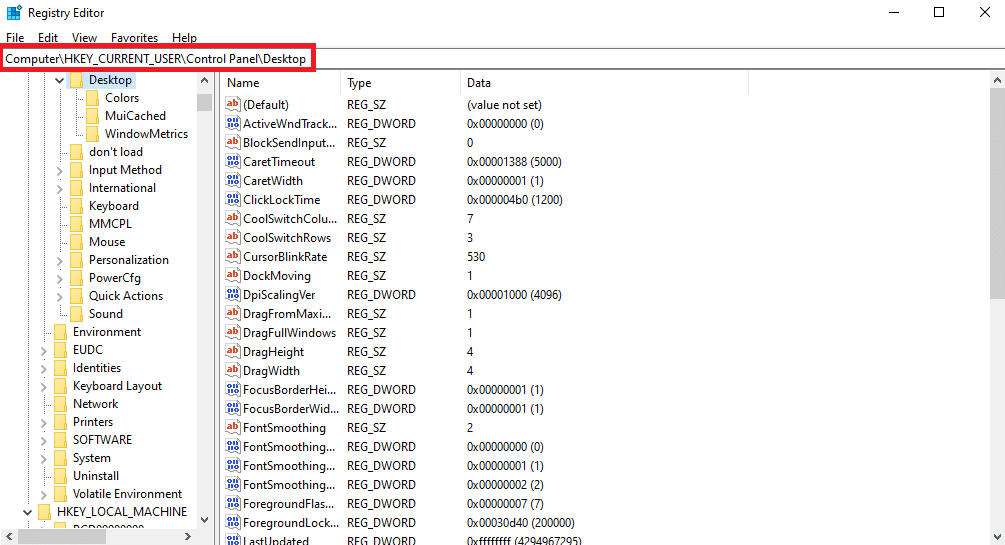This screenshot has width=1005, height=545.
Task: Collapse the HKEY_LOCAL_MACHINE hive
Action: pos(28,512)
